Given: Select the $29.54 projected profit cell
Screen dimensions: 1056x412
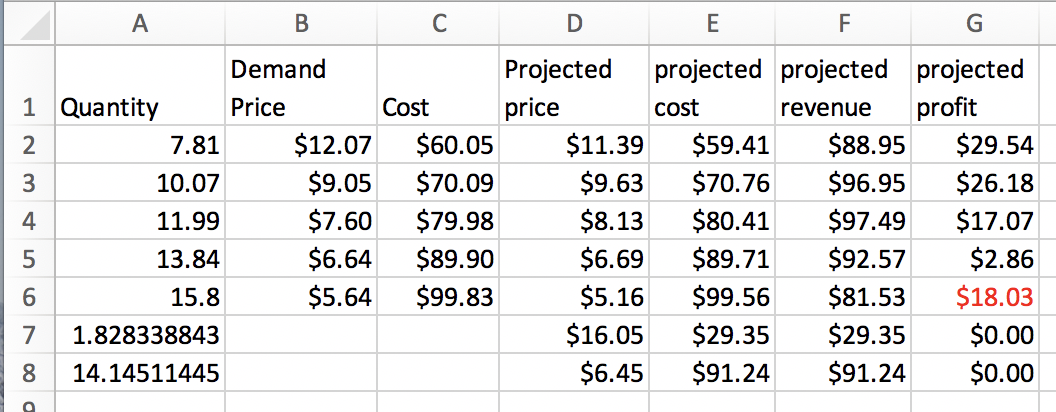Looking at the screenshot, I should [976, 147].
